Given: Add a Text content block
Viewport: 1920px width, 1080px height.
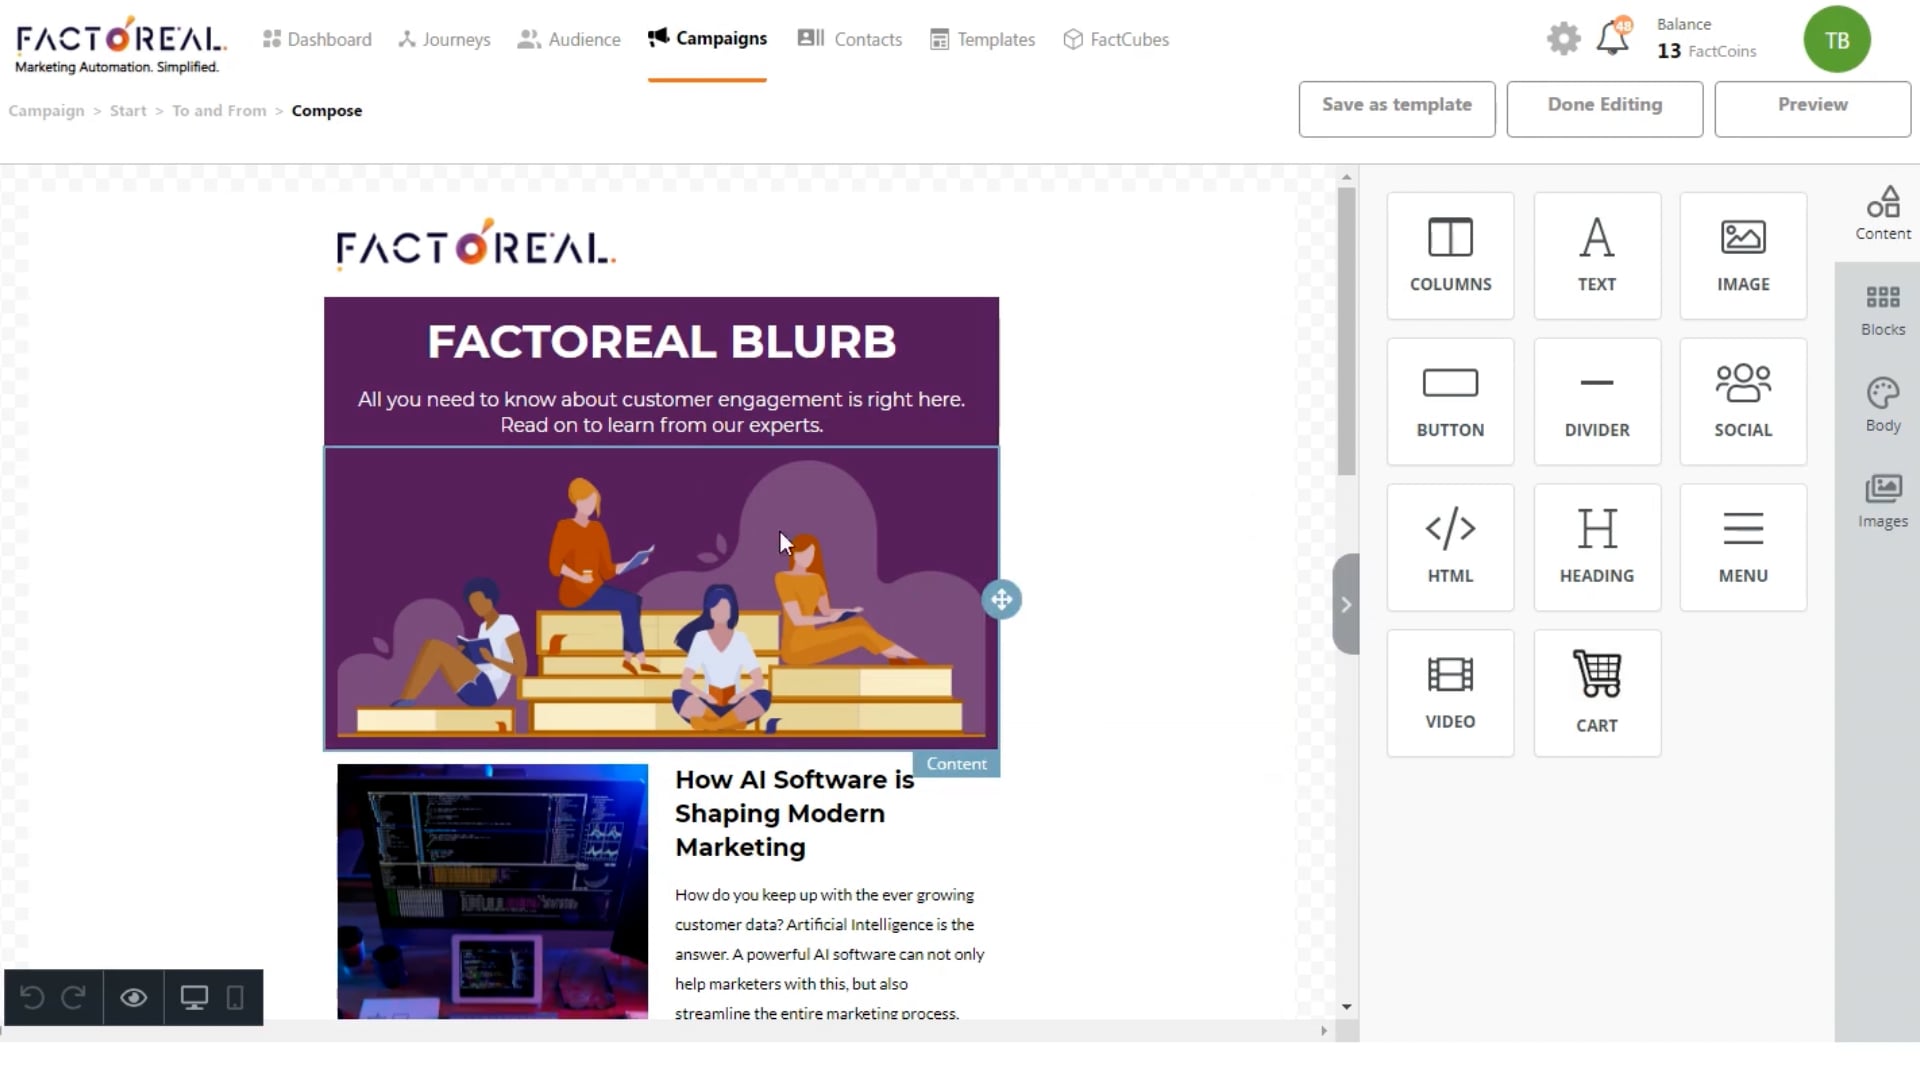Looking at the screenshot, I should [1597, 256].
